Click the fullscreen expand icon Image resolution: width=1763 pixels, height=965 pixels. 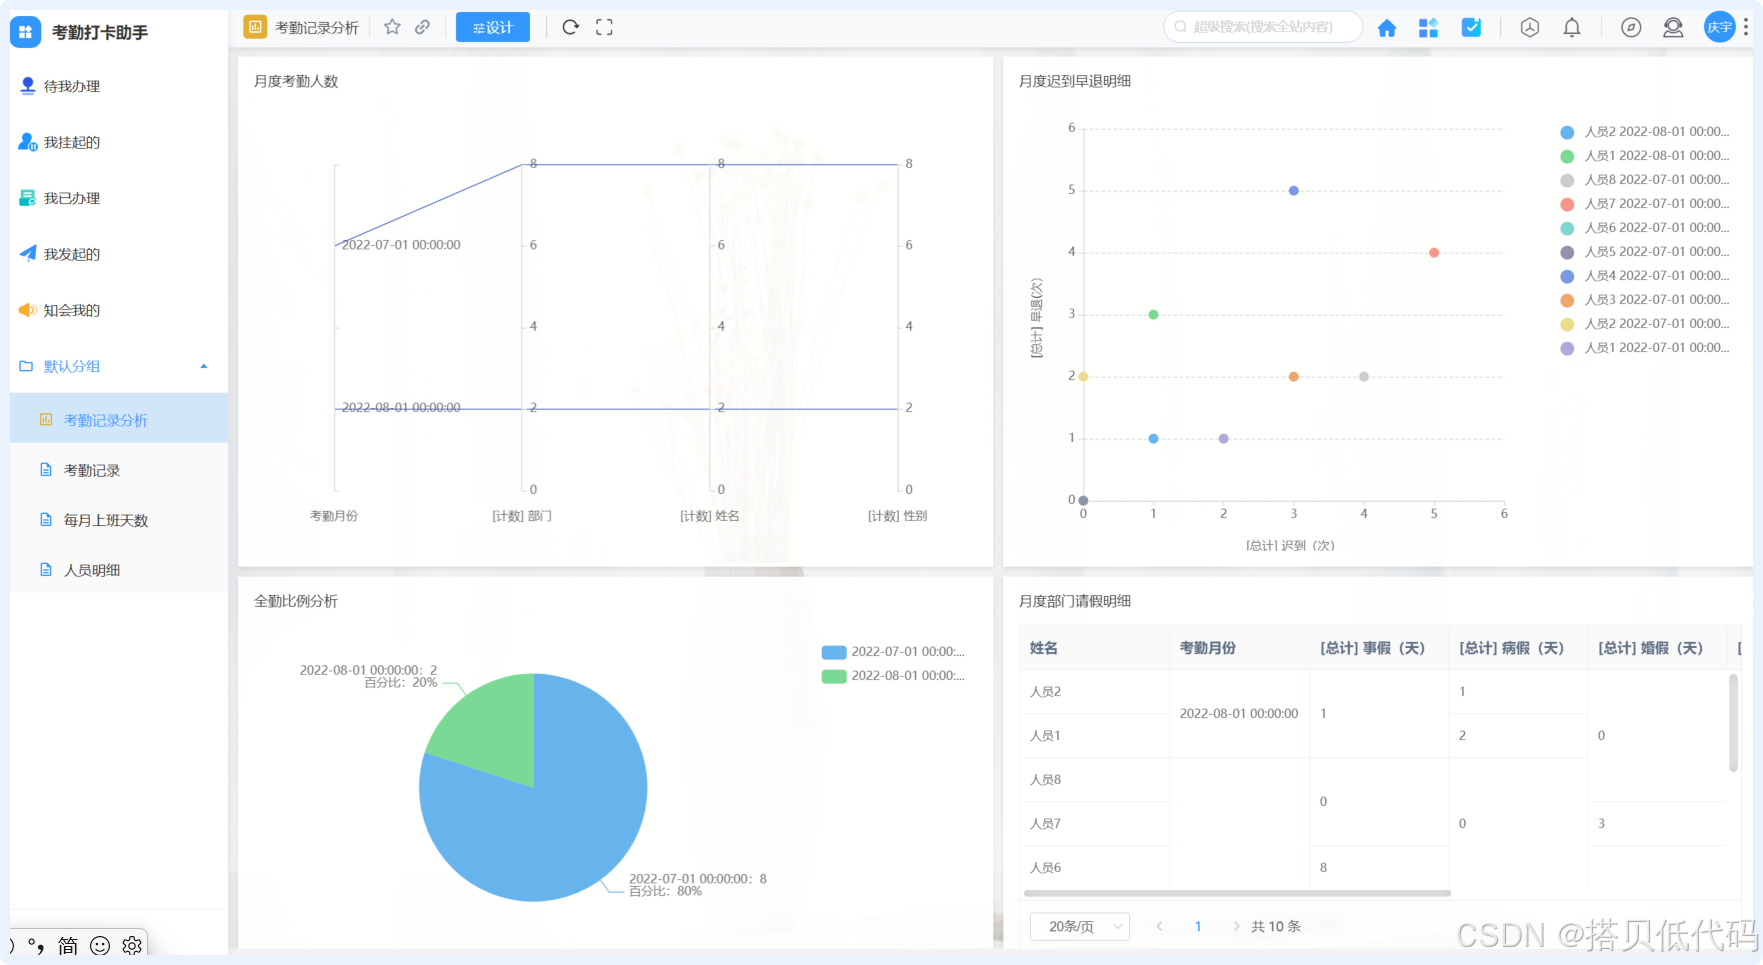point(604,27)
